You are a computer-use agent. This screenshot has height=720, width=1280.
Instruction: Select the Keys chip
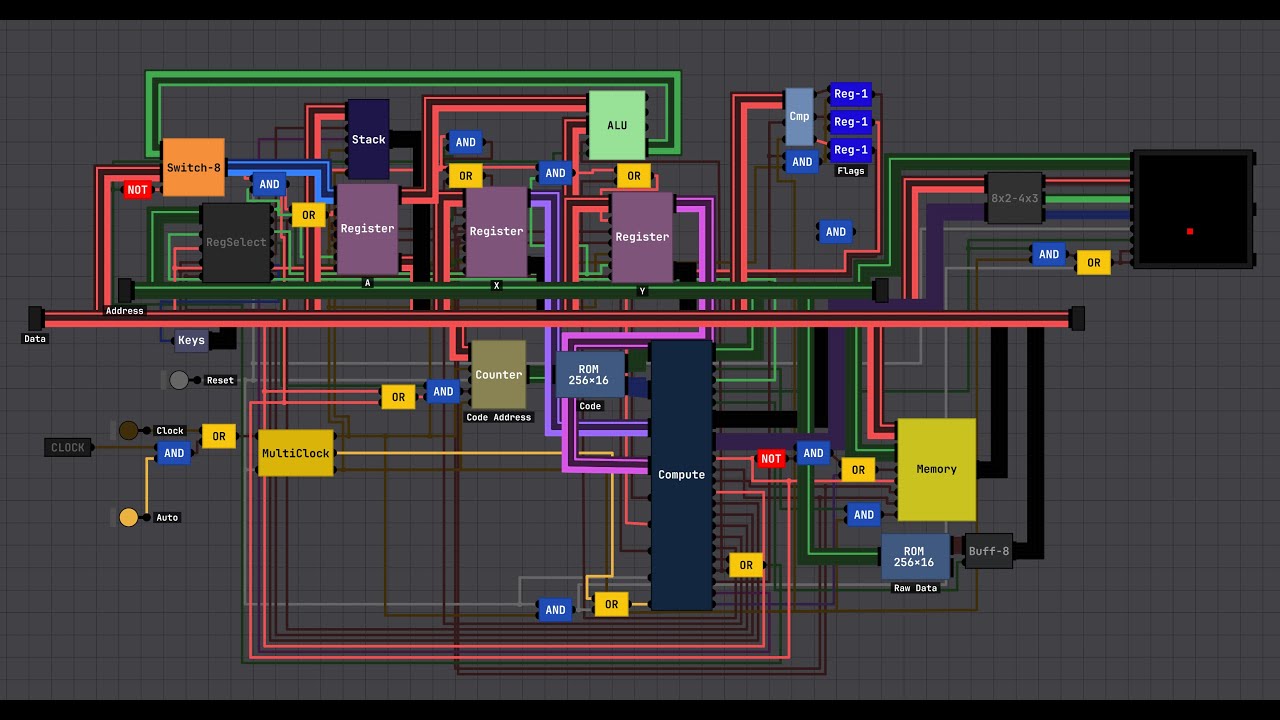[191, 340]
